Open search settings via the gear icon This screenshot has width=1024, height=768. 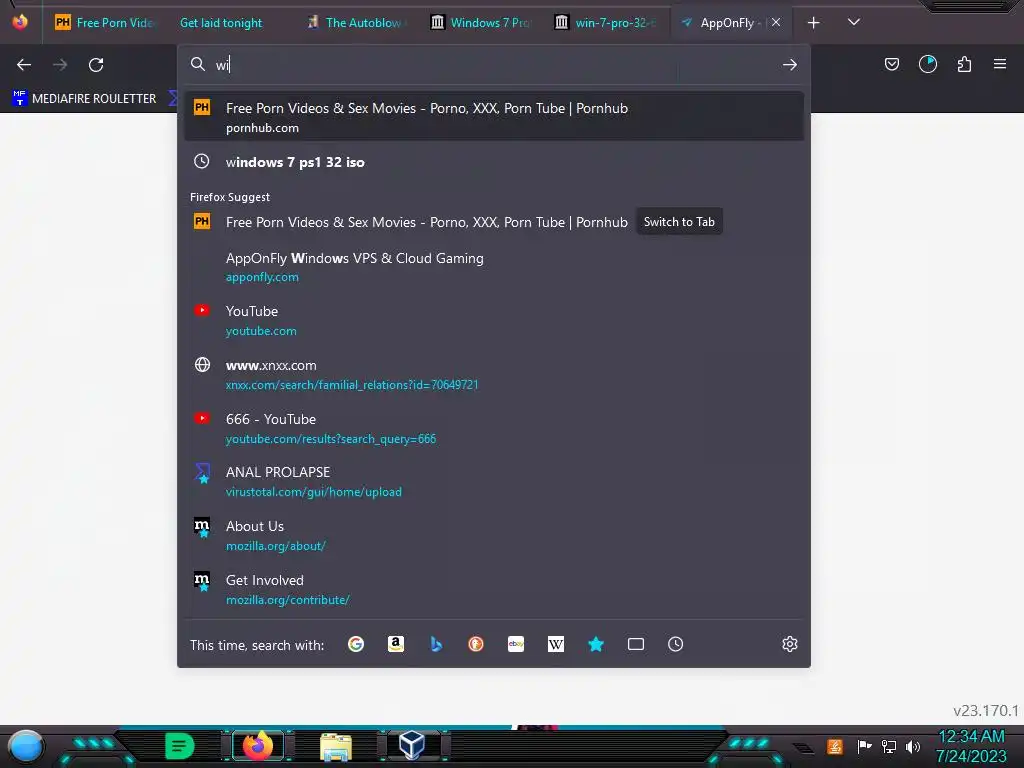pyautogui.click(x=790, y=644)
